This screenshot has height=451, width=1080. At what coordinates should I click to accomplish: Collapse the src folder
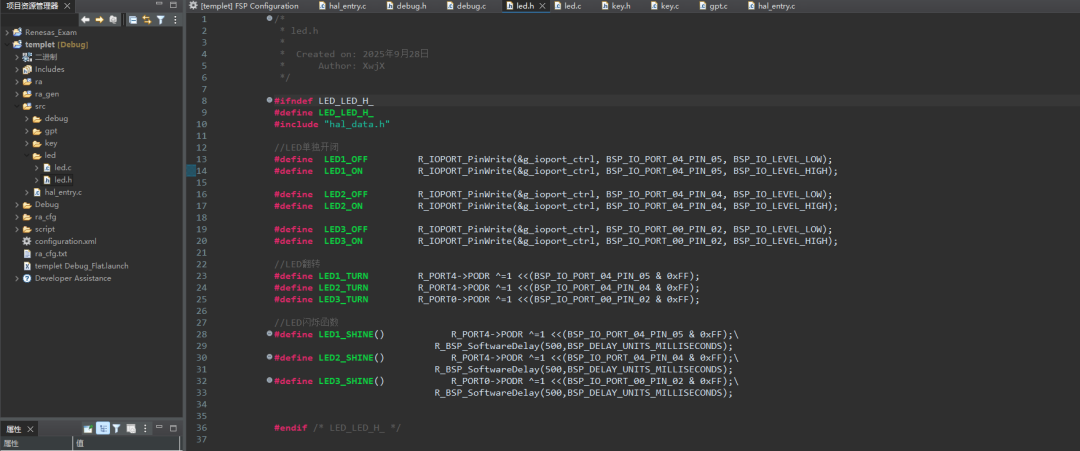pyautogui.click(x=17, y=106)
